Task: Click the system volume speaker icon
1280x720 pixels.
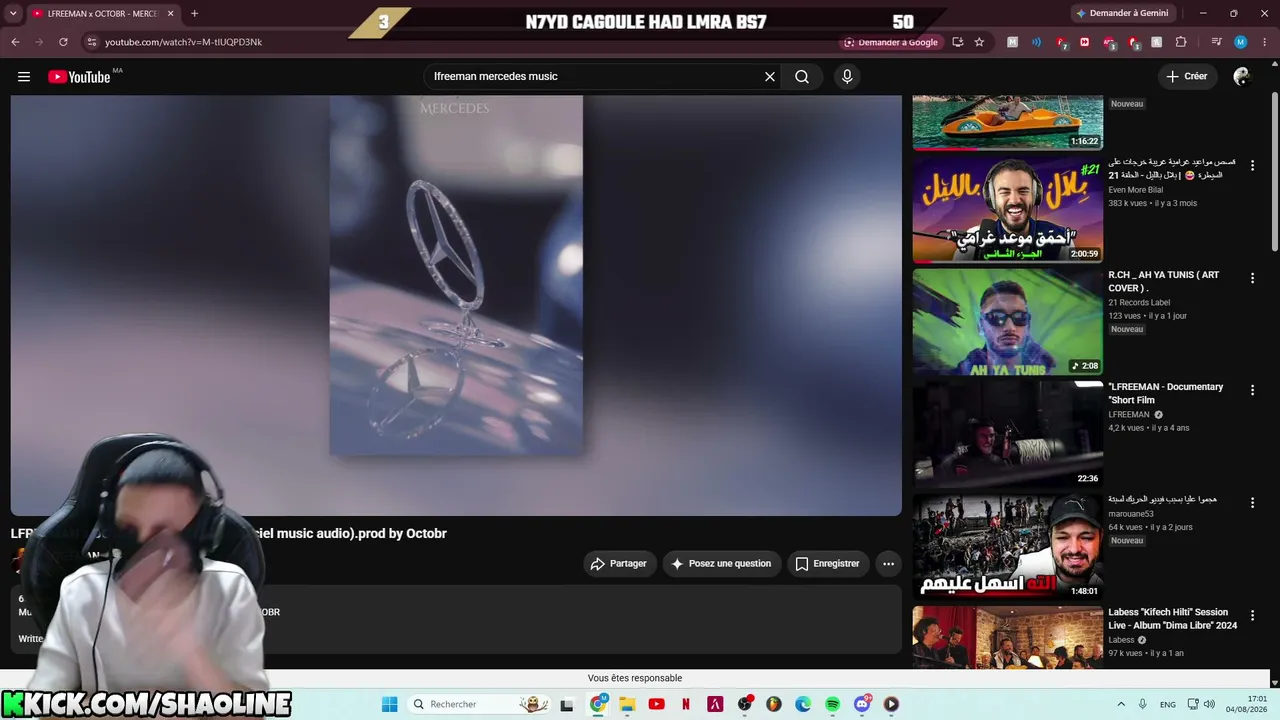Action: click(1209, 704)
